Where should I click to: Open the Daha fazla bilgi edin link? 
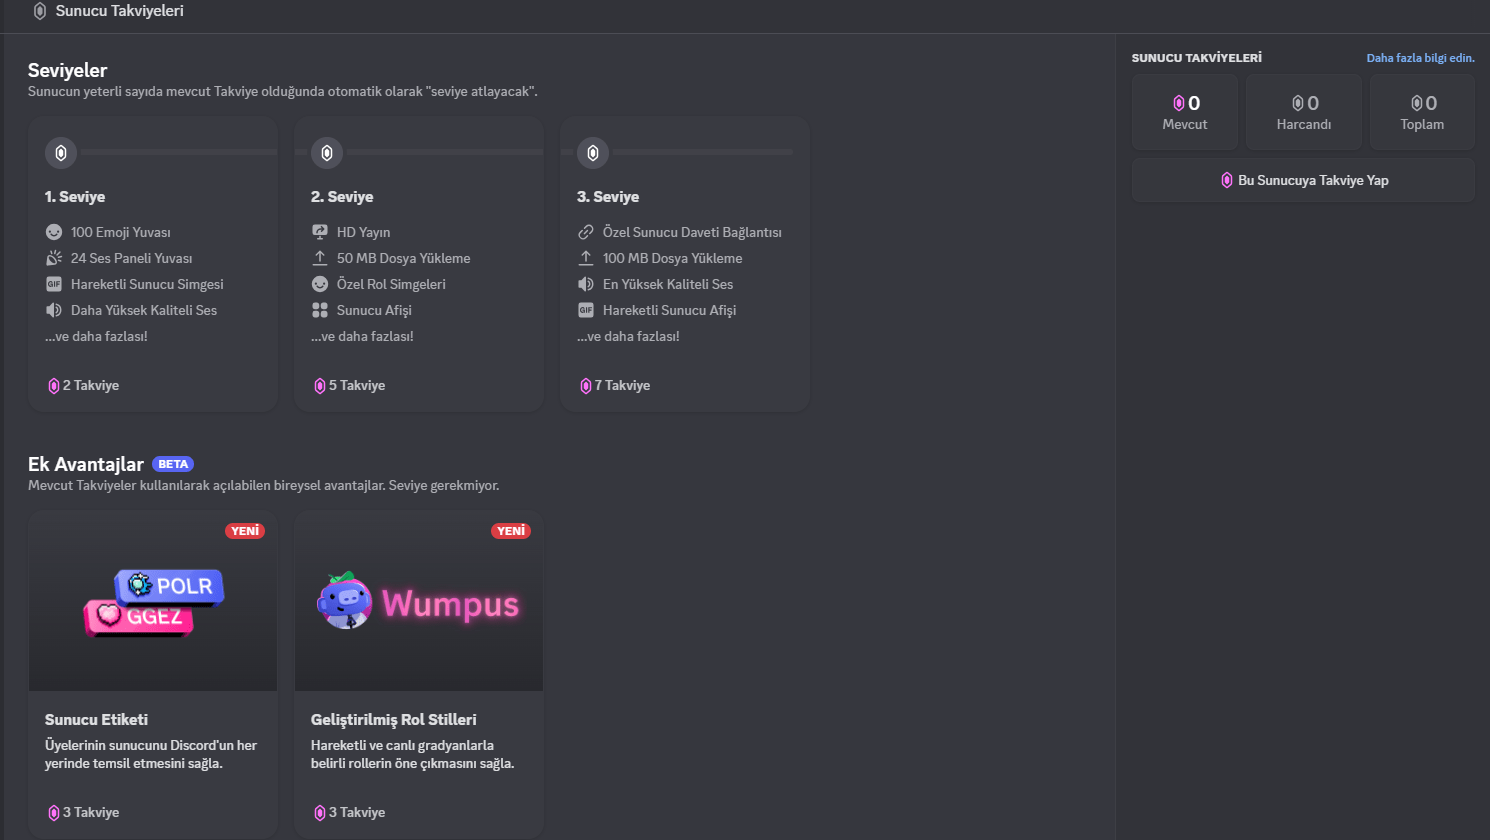click(1420, 58)
